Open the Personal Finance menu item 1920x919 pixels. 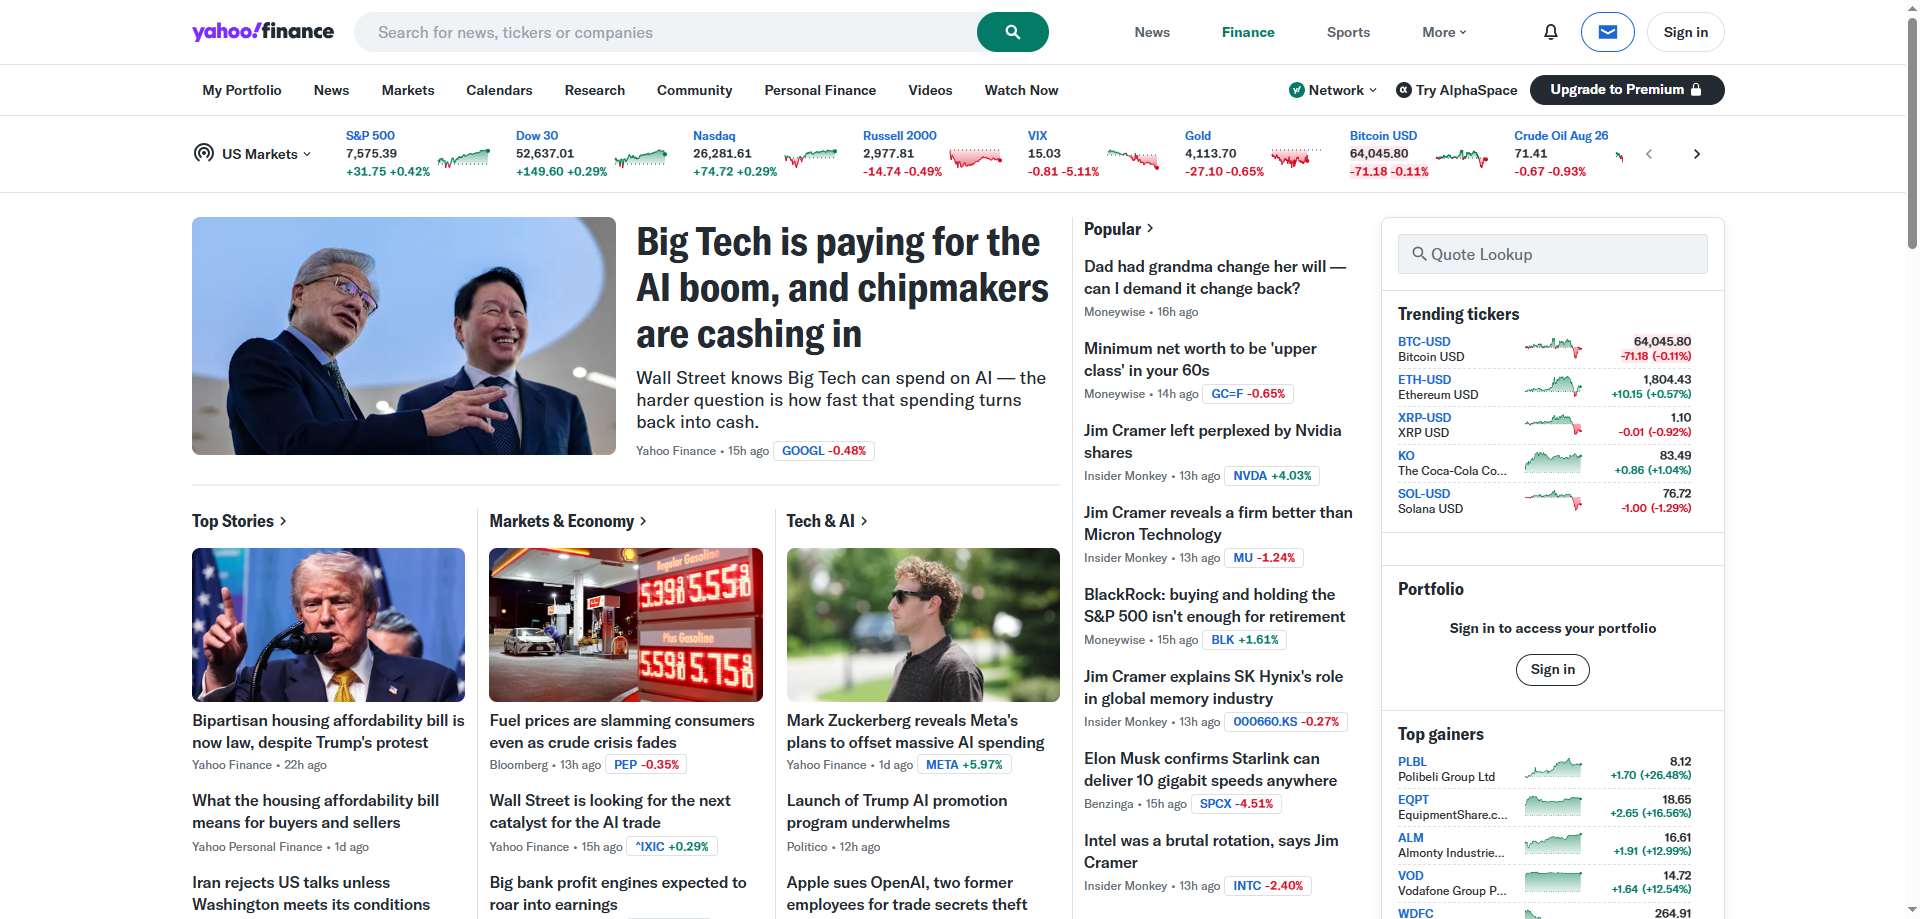[820, 90]
